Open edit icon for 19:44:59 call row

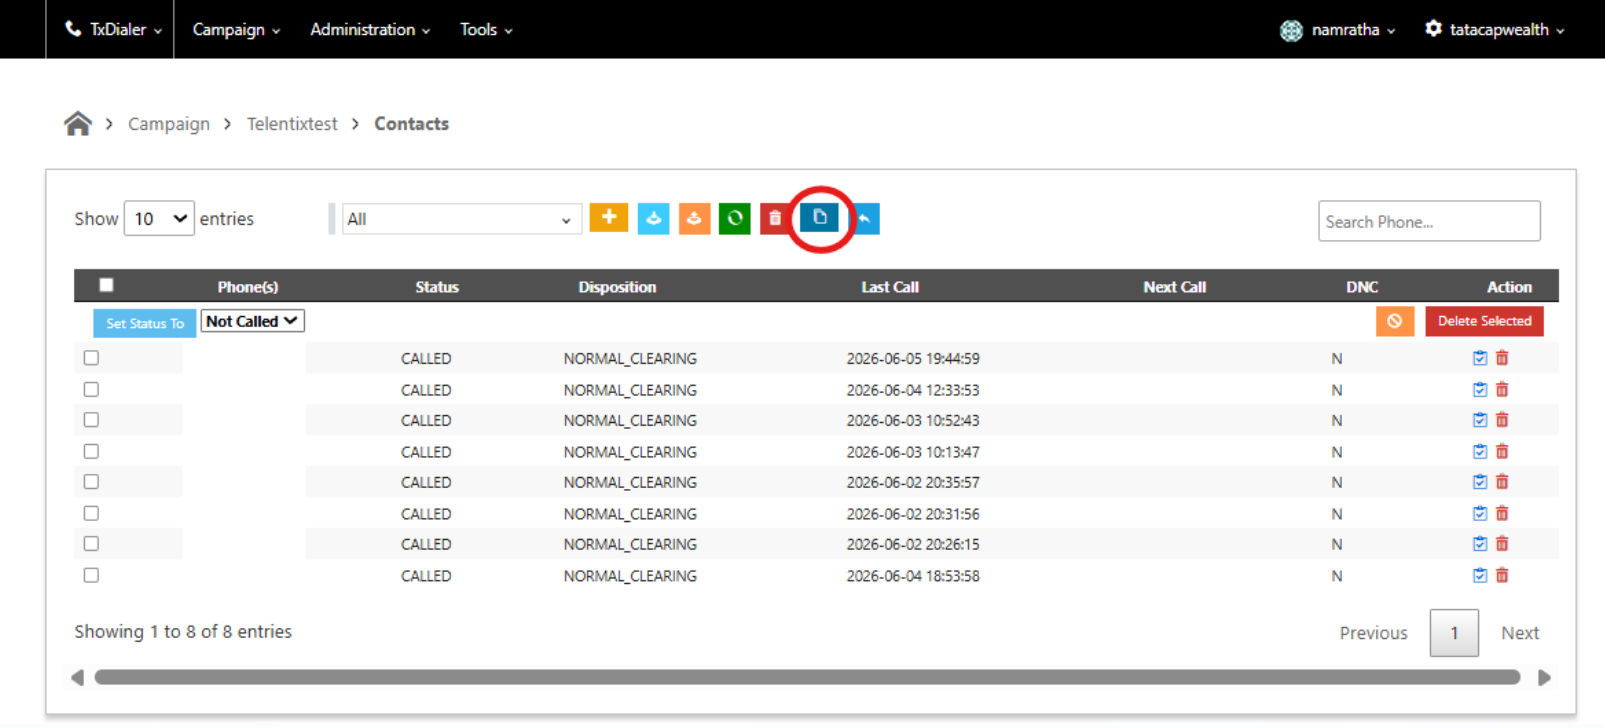pyautogui.click(x=1480, y=358)
